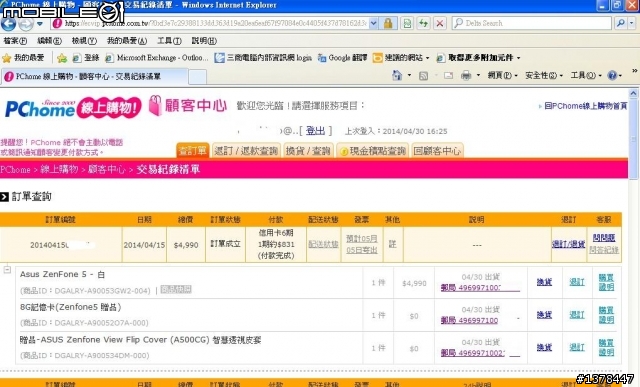
Task: Open the 檢視(V) menu
Action: (x=84, y=41)
